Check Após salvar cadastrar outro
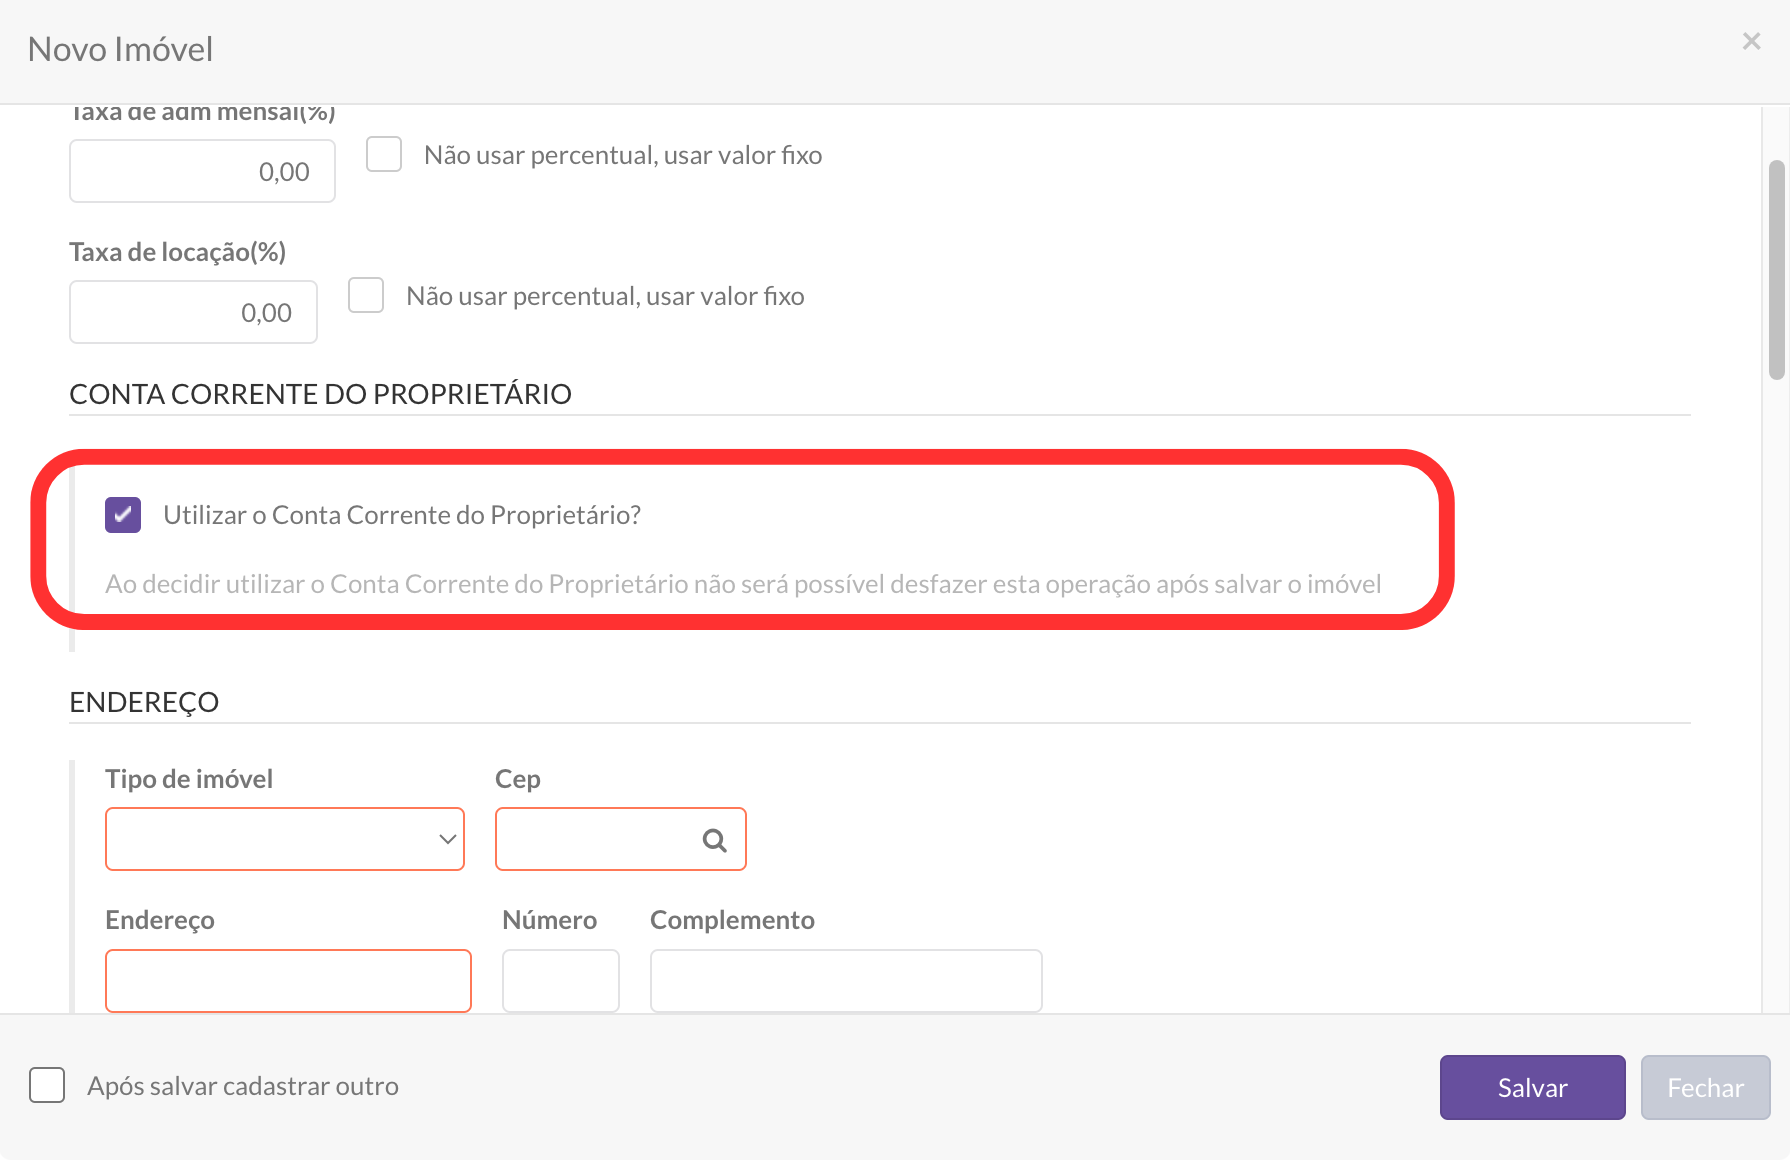The image size is (1790, 1160). pyautogui.click(x=46, y=1086)
